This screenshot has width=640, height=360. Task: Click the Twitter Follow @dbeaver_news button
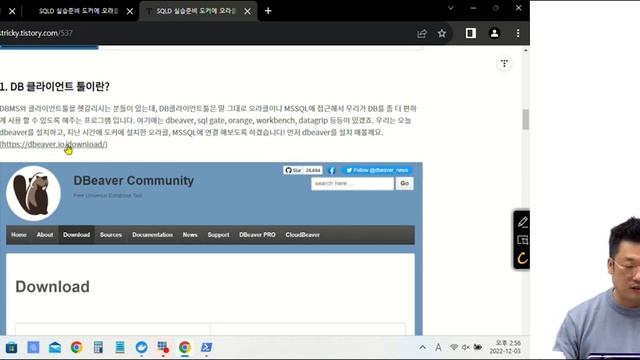[x=377, y=170]
